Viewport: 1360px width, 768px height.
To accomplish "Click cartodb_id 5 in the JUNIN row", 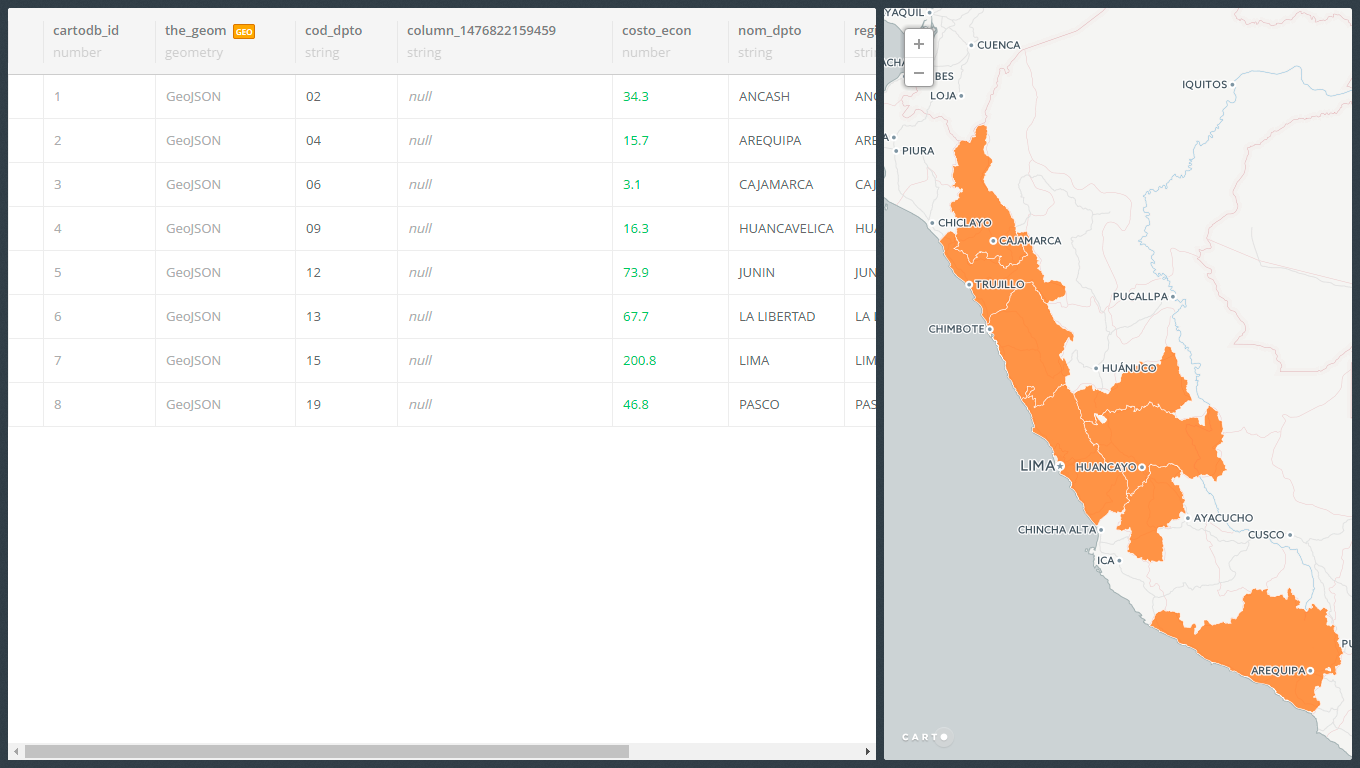I will (57, 273).
